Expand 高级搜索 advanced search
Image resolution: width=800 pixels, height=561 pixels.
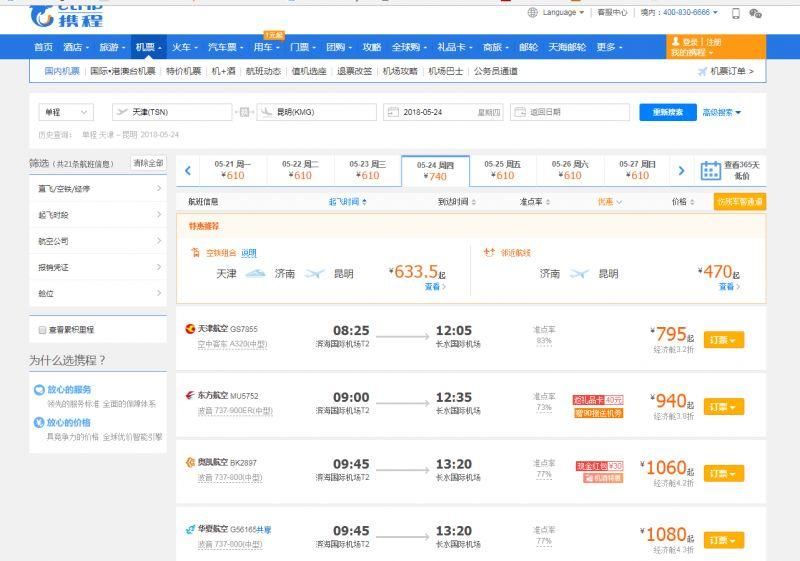(721, 112)
